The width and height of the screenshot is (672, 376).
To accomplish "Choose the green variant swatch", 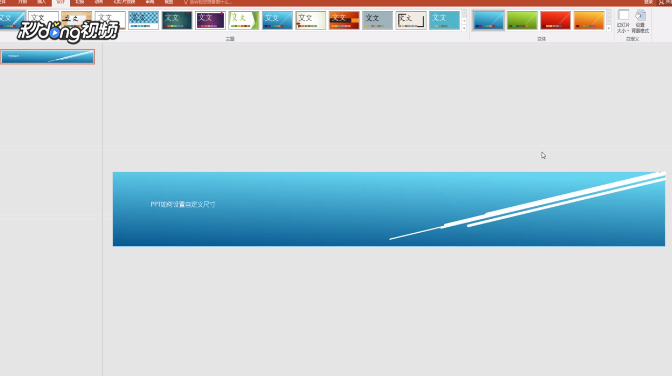I will [522, 20].
